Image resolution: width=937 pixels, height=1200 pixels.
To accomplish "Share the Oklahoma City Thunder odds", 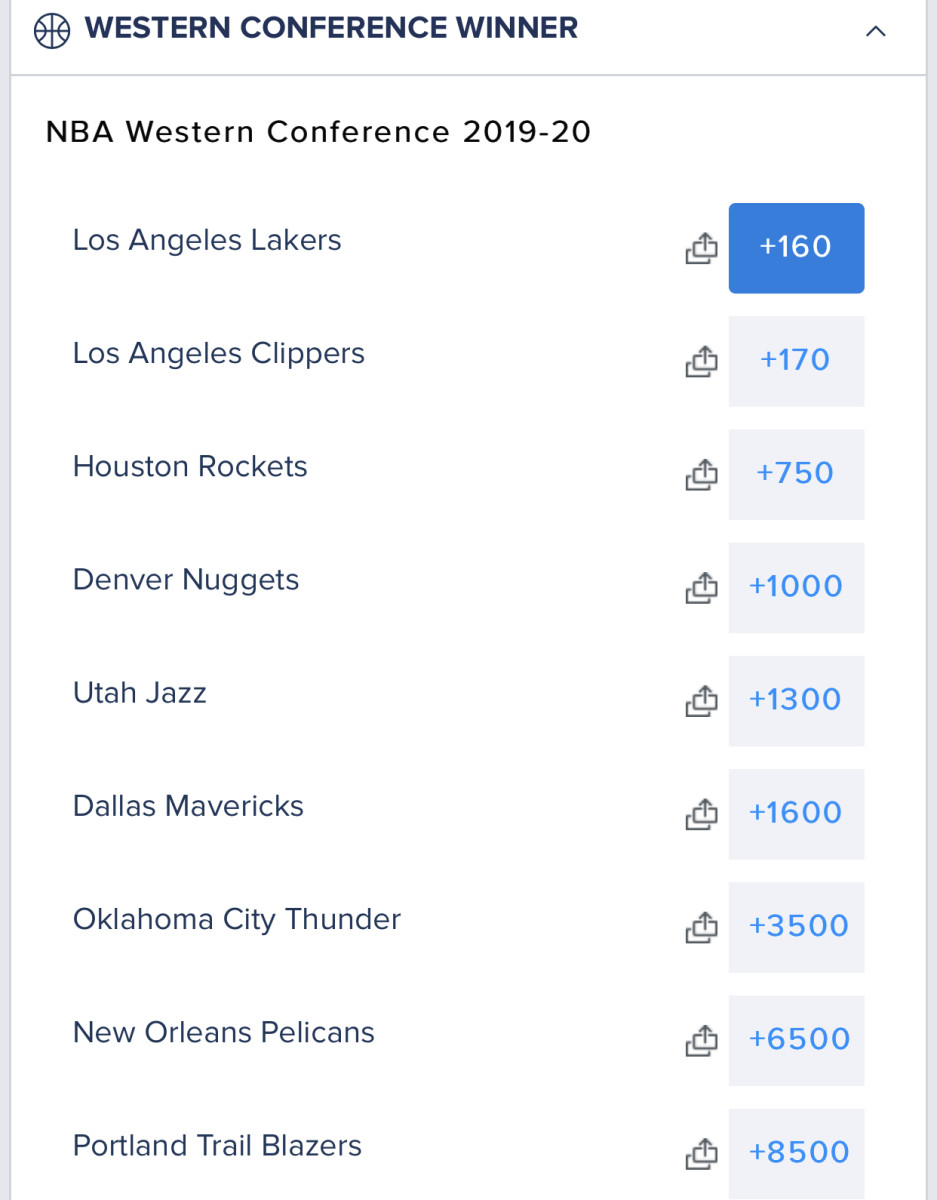I will tap(701, 926).
